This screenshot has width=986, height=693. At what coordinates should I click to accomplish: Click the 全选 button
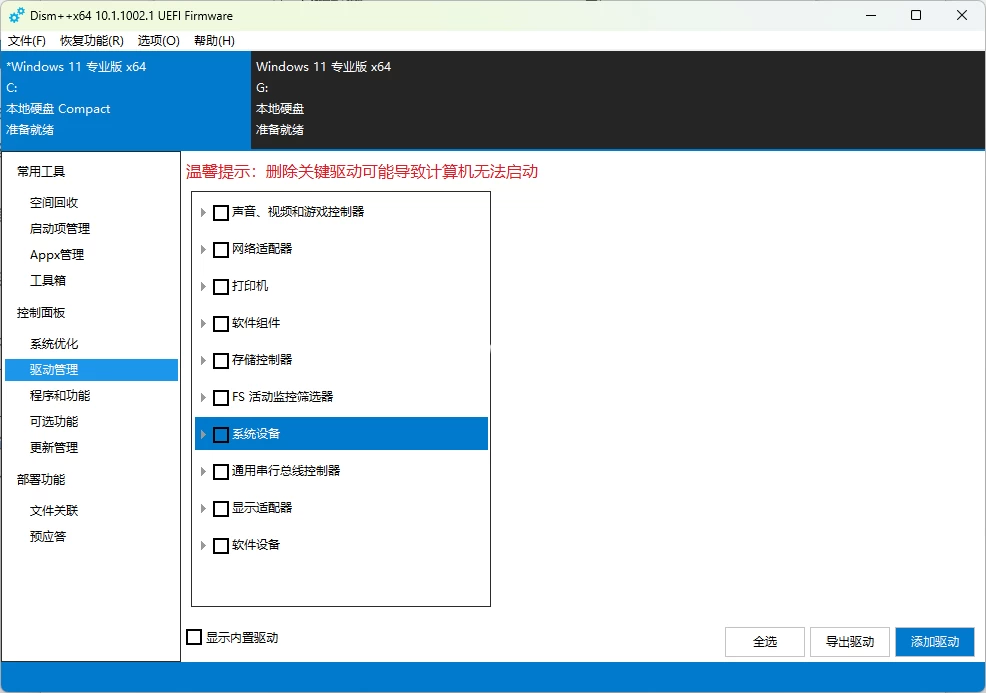[x=765, y=642]
